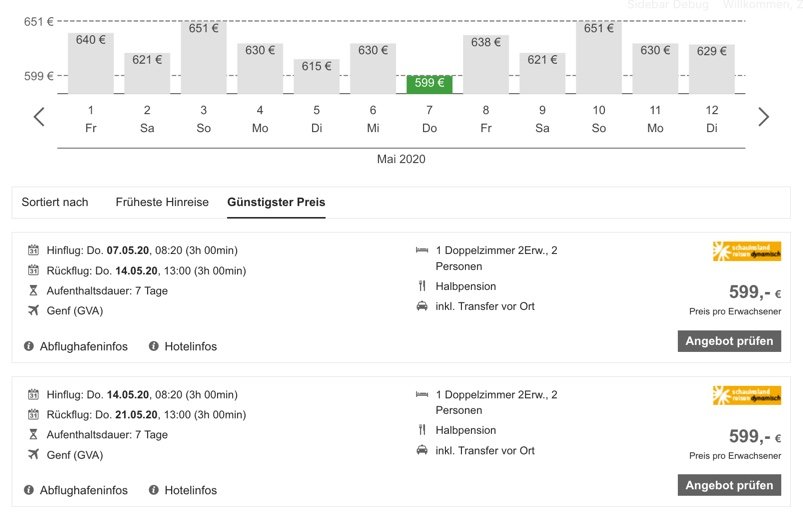Click Angebot prüfen for 14.05.20 flight
The width and height of the screenshot is (803, 514).
(729, 485)
